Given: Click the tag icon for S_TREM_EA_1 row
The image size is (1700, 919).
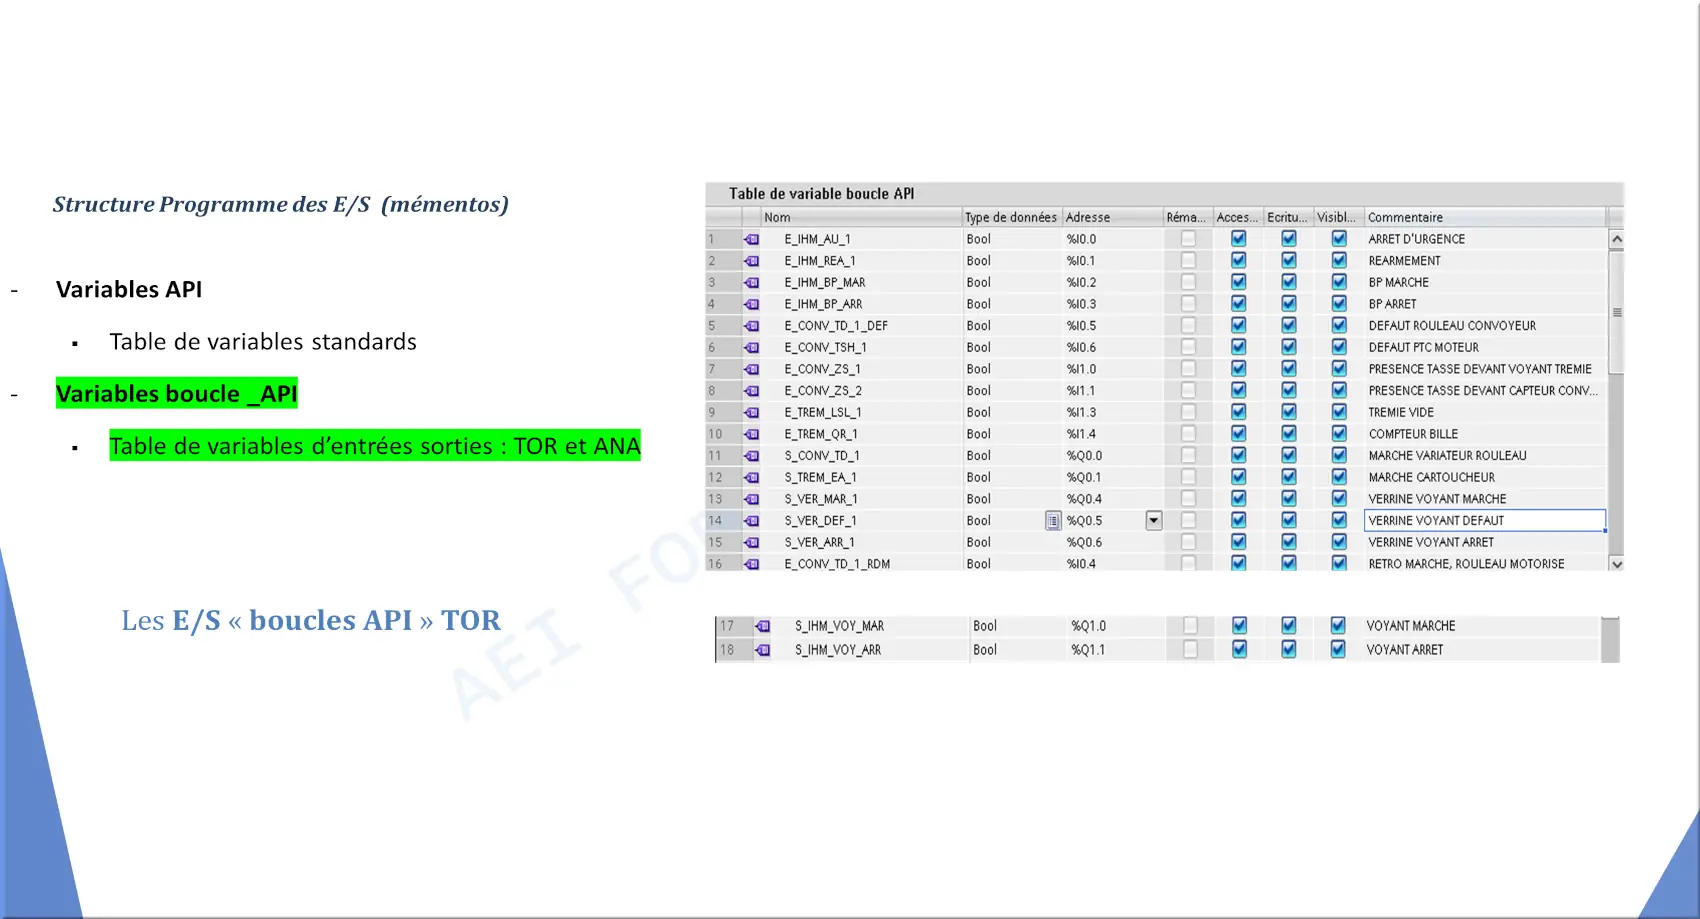Looking at the screenshot, I should (x=751, y=478).
